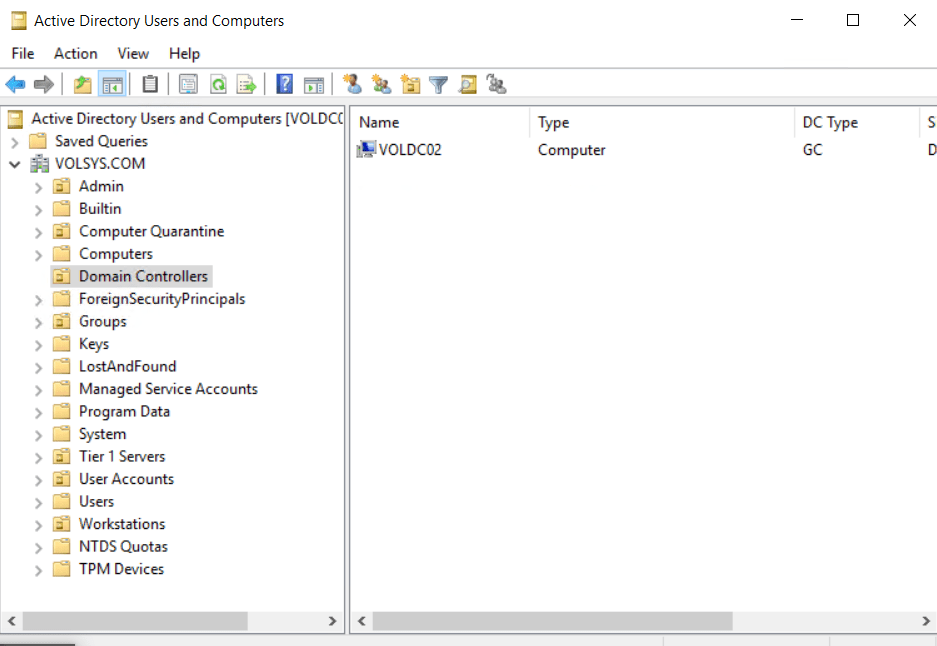Click Create new group icon
Screen dimensions: 937x646
click(381, 85)
